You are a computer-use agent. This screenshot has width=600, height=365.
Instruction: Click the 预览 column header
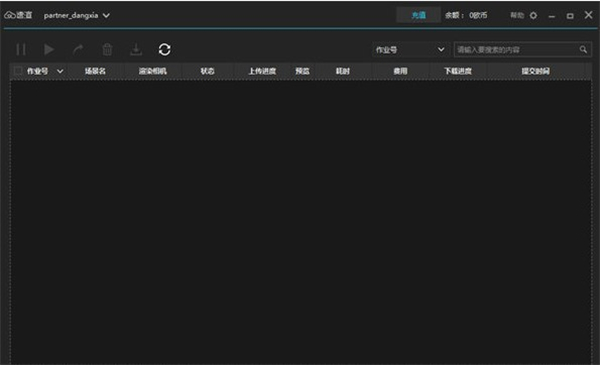tap(302, 71)
